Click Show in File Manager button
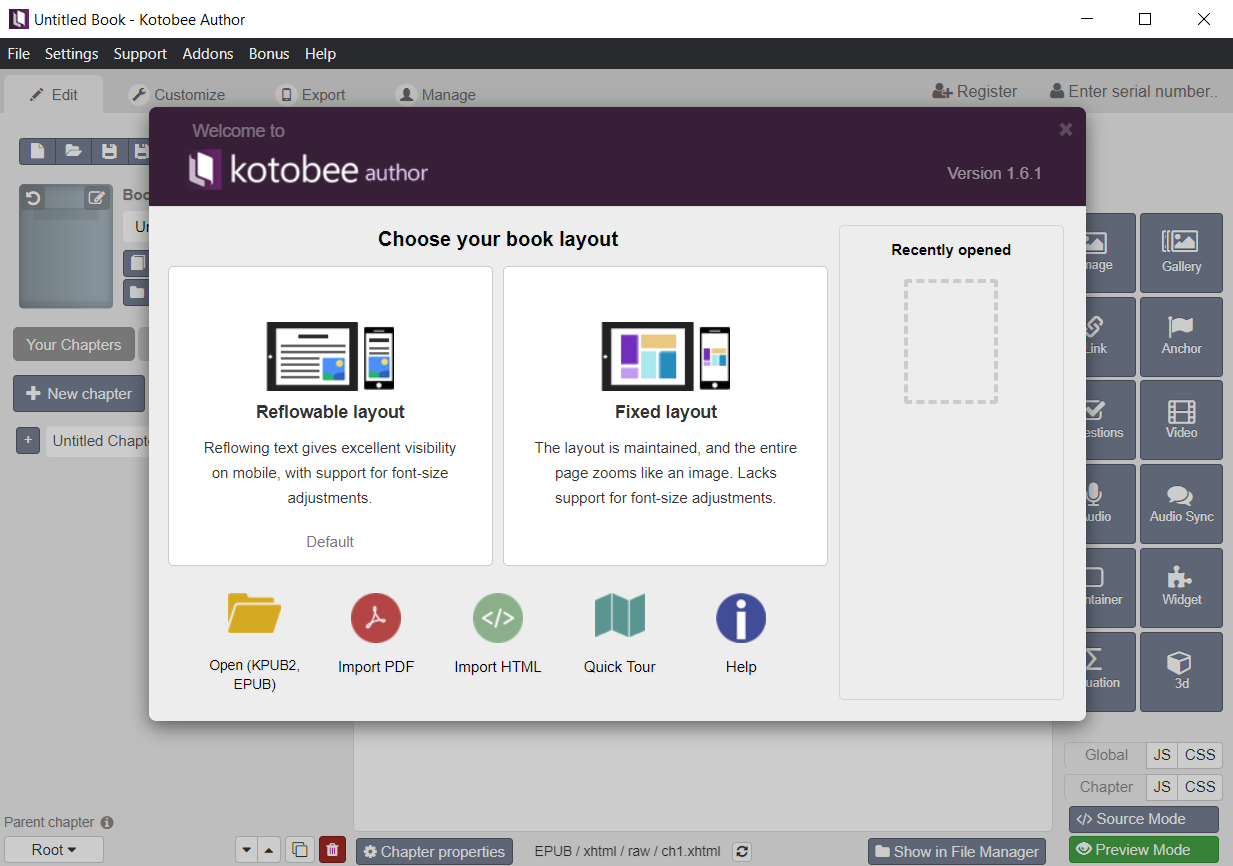Viewport: 1233px width, 866px height. click(956, 852)
